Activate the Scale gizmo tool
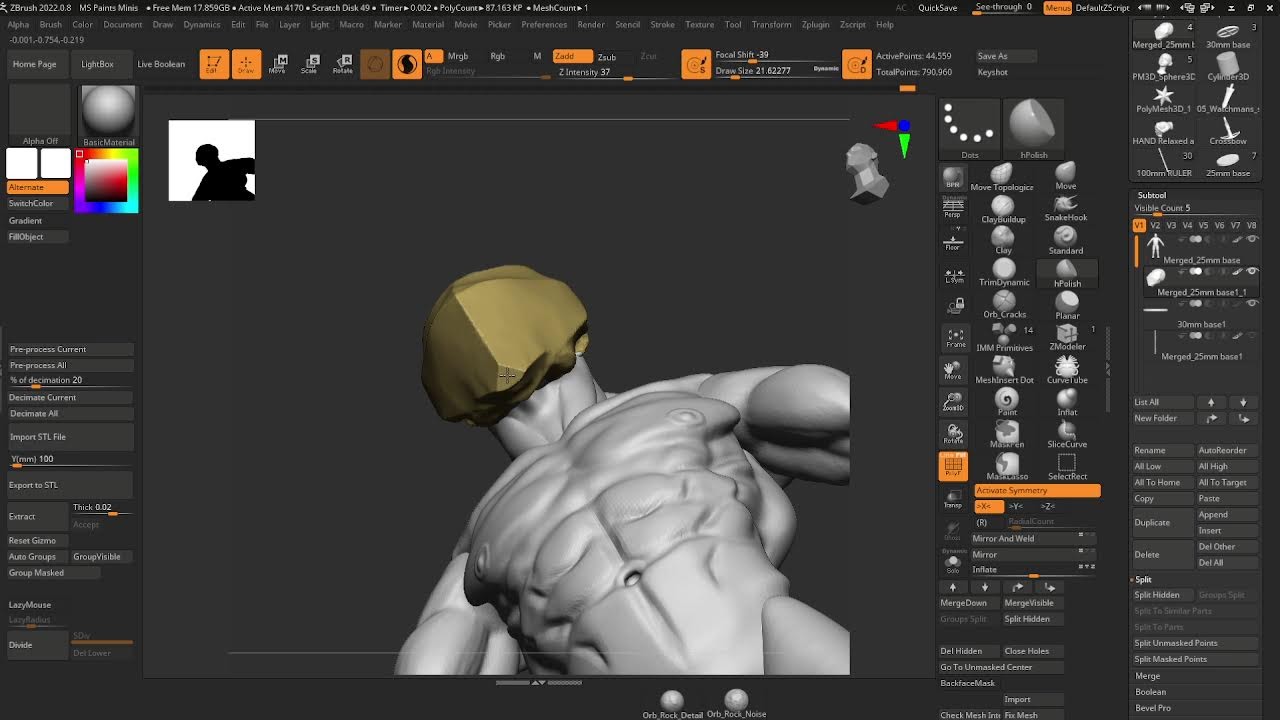Viewport: 1280px width, 720px height. pyautogui.click(x=310, y=64)
